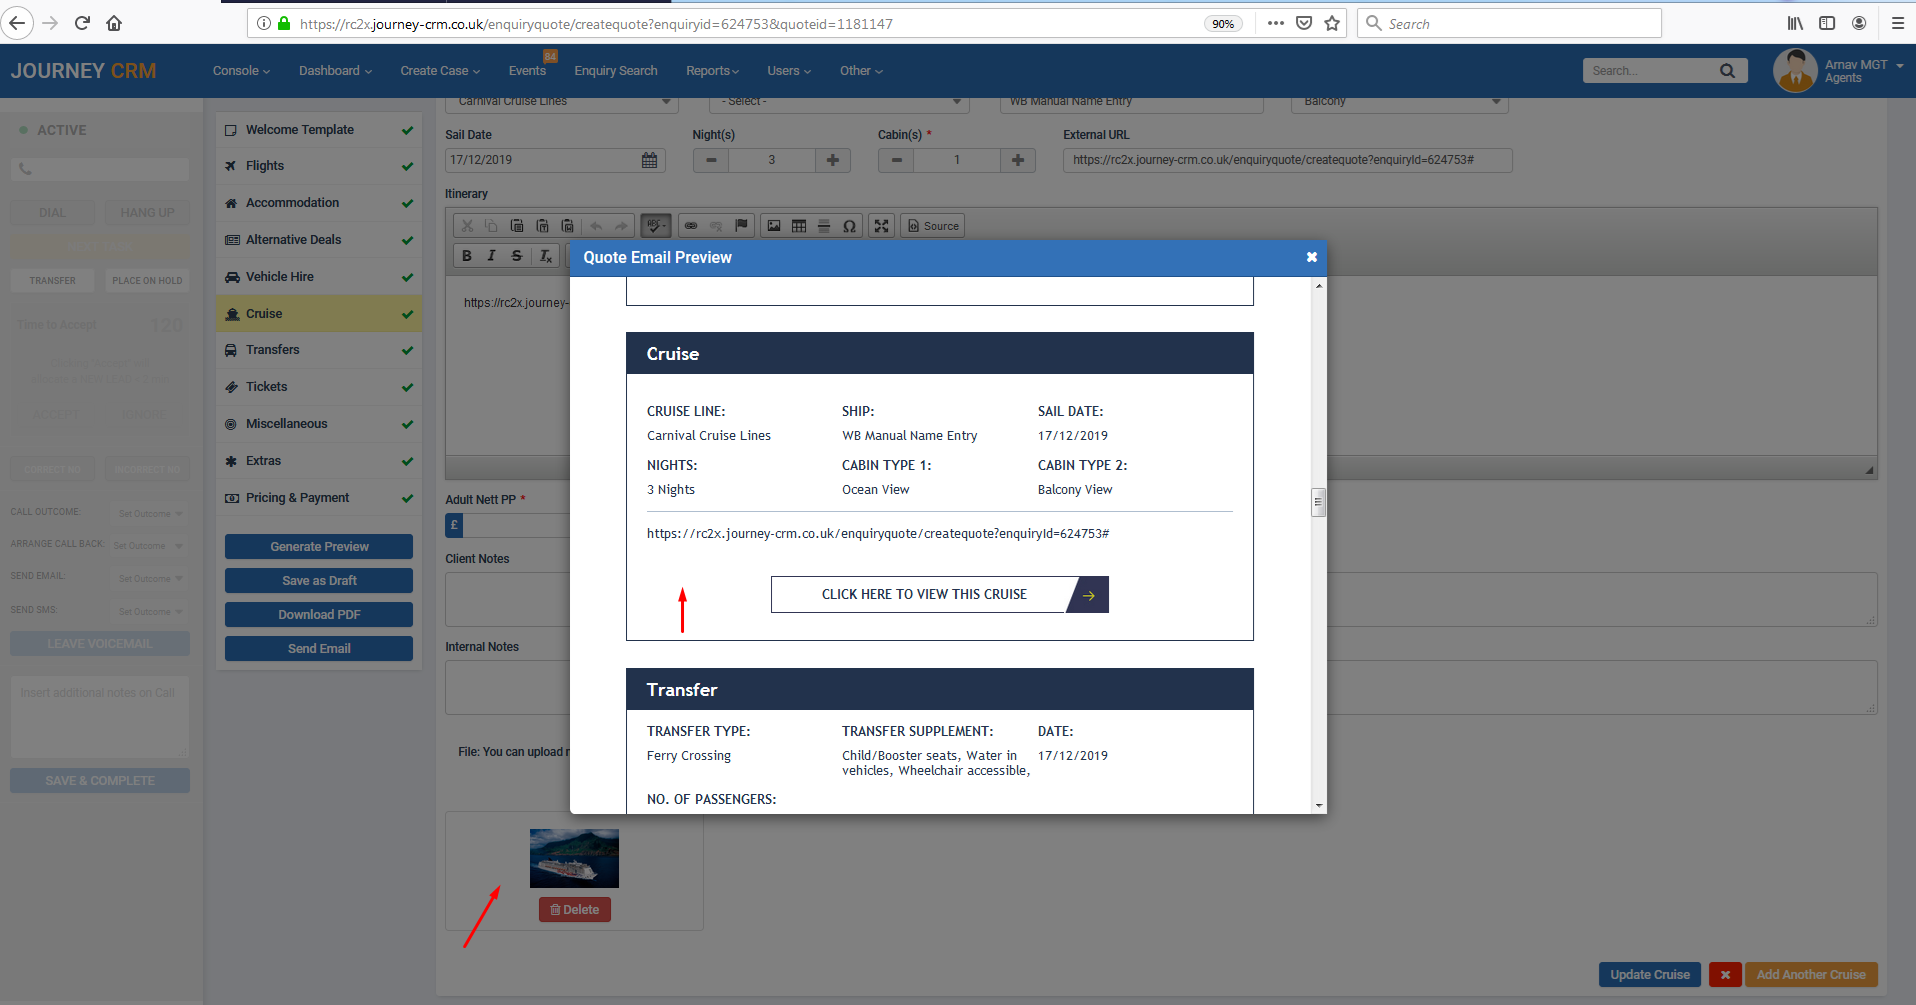Click the preview dialog vertical scrollbar thumb
Image resolution: width=1916 pixels, height=1005 pixels.
point(1319,503)
